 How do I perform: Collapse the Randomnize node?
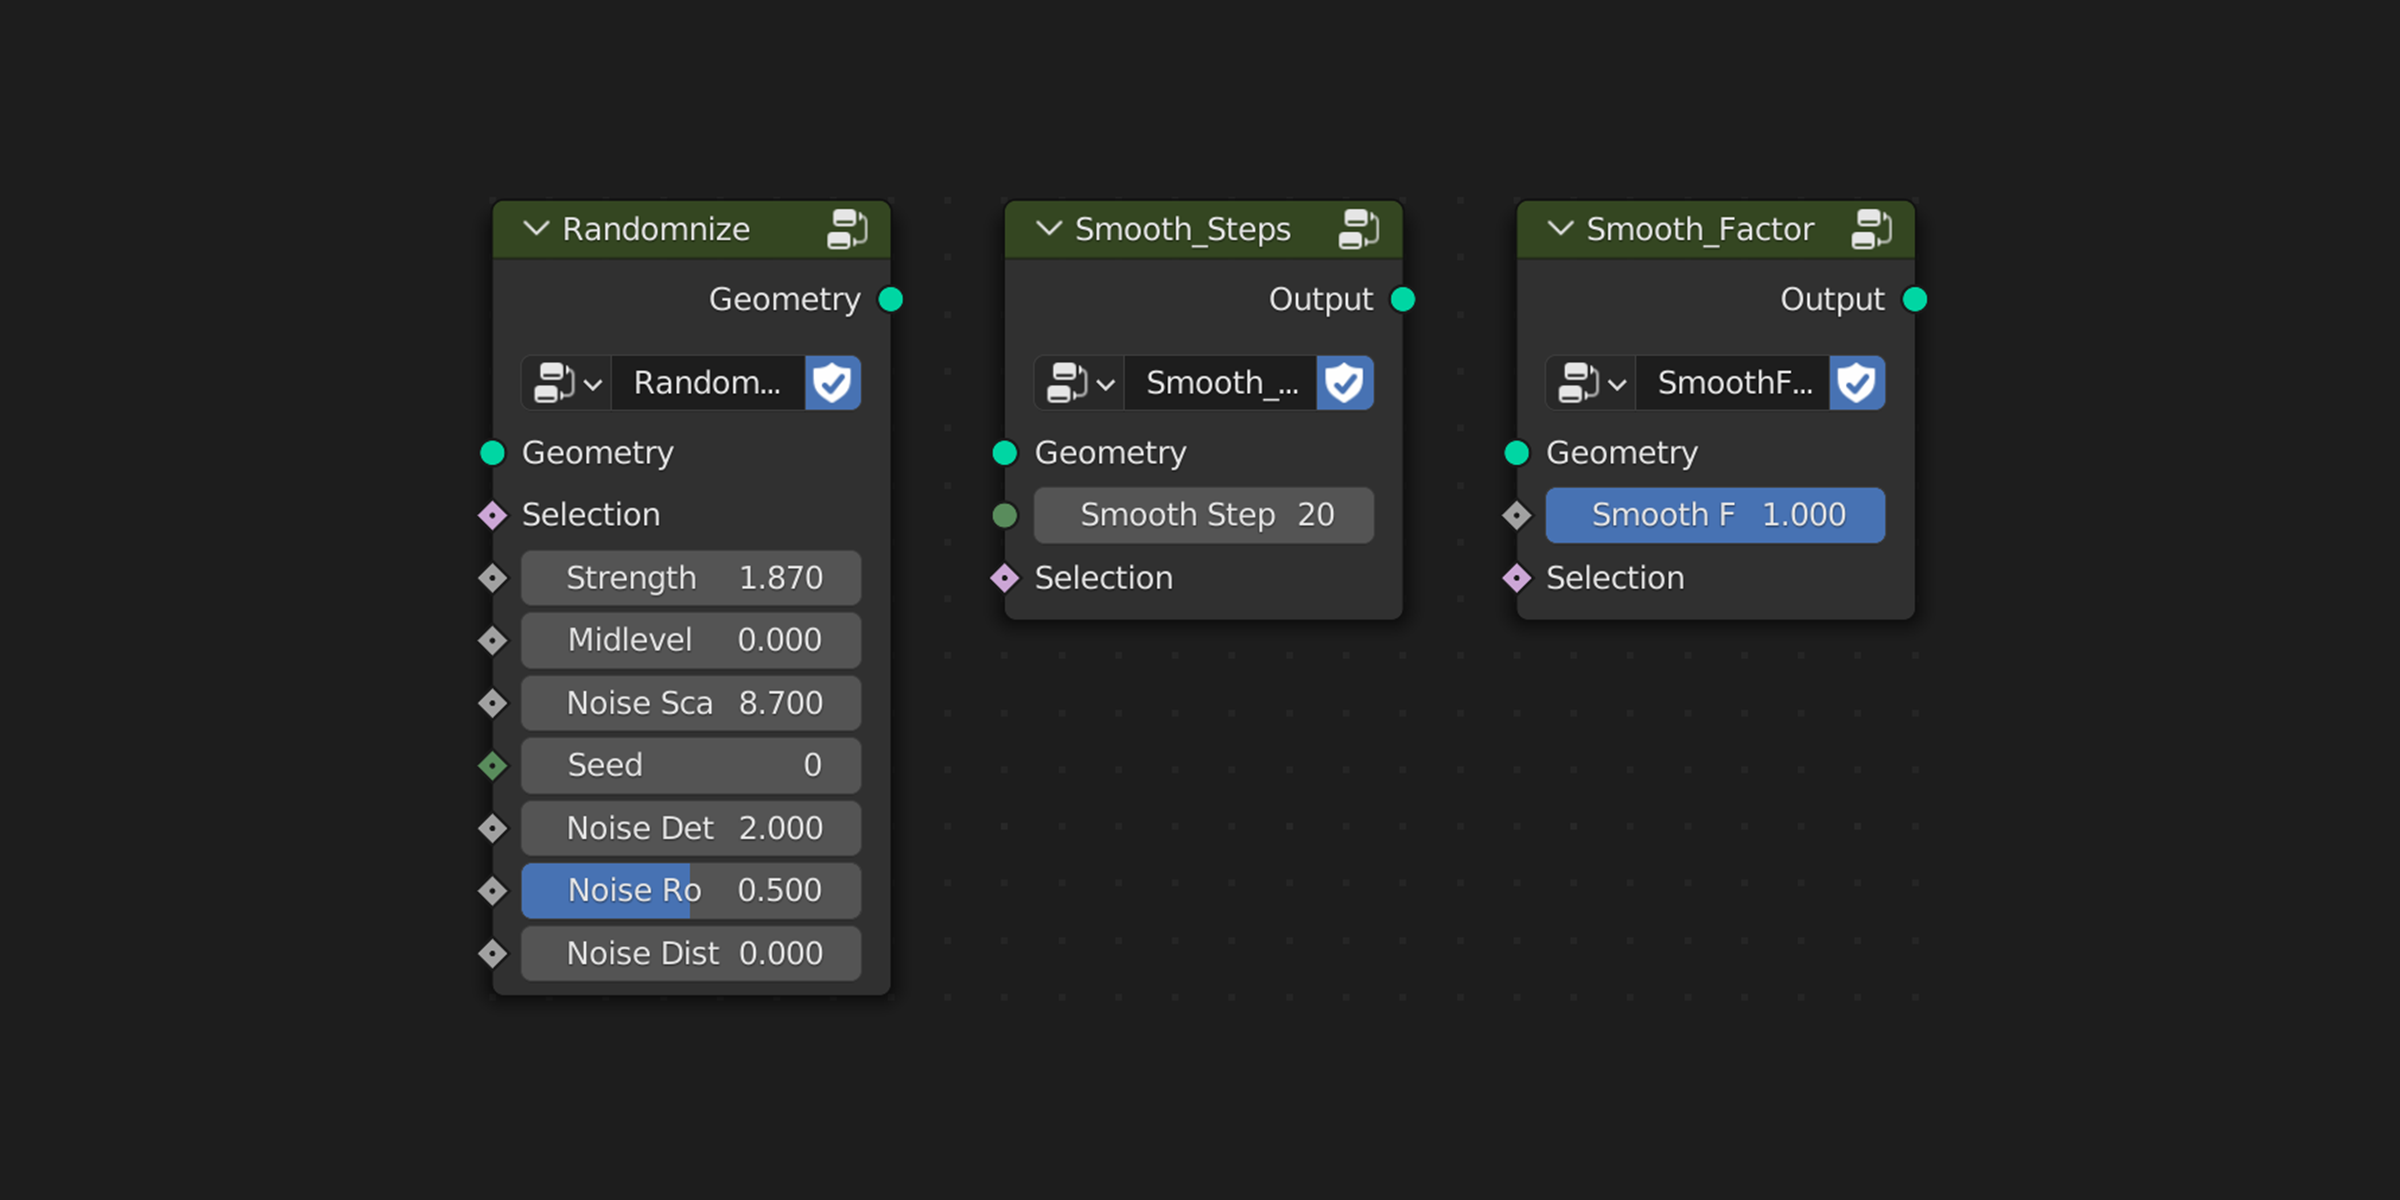(536, 228)
